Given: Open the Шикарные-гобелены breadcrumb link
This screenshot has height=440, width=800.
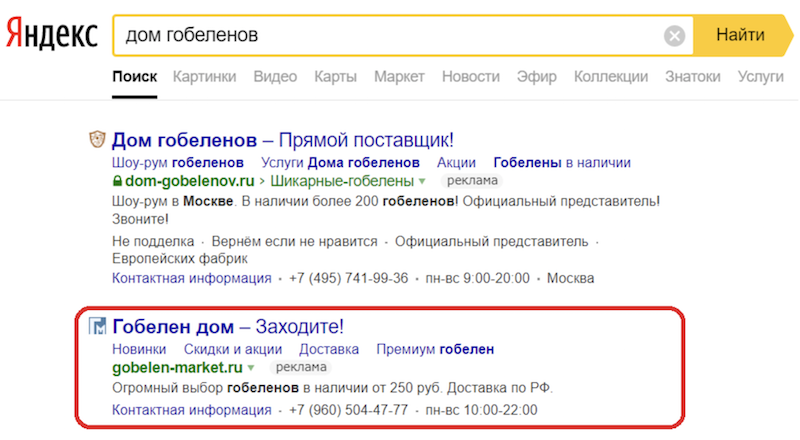Looking at the screenshot, I should point(342,181).
